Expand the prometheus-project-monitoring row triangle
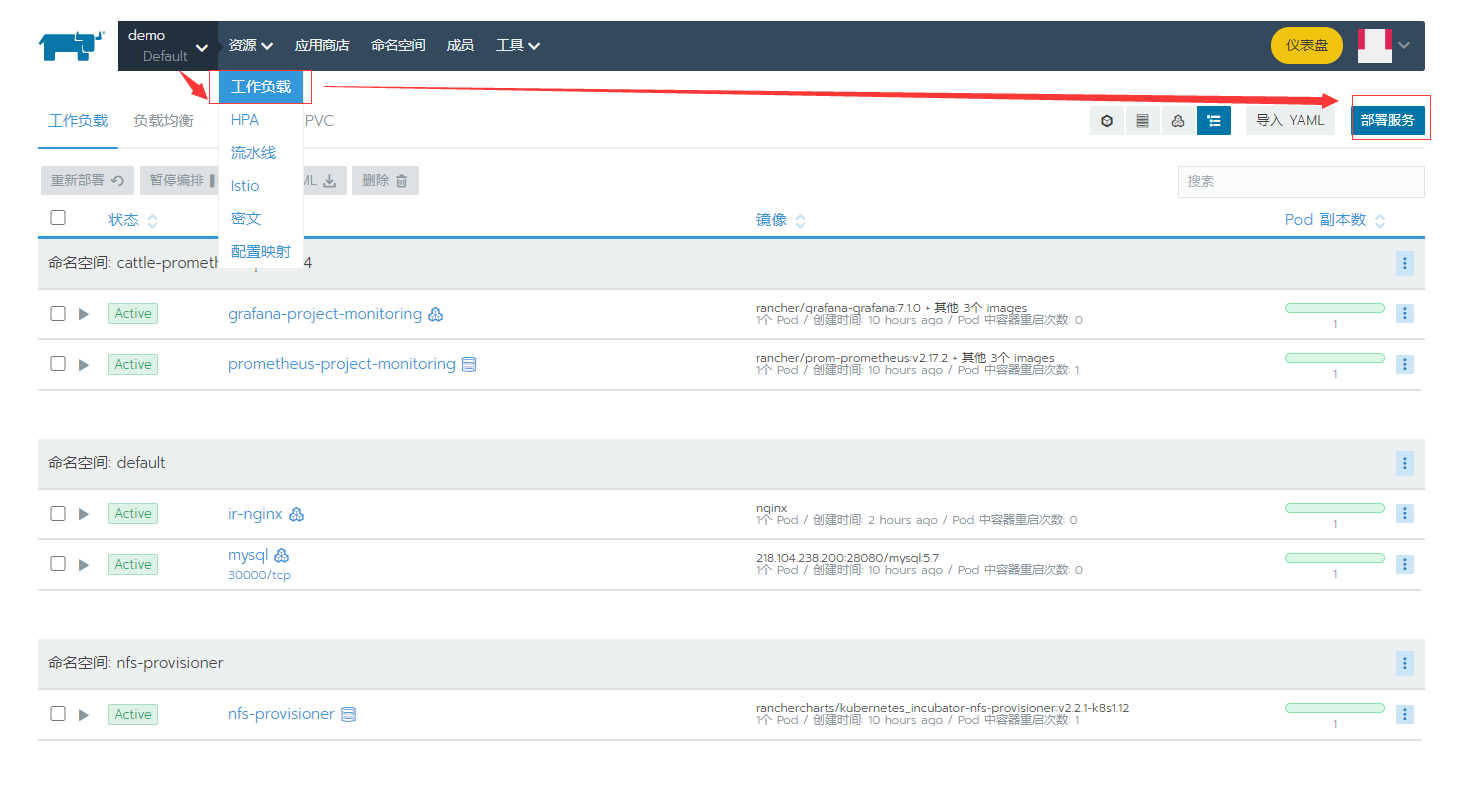The image size is (1469, 786). click(x=84, y=364)
